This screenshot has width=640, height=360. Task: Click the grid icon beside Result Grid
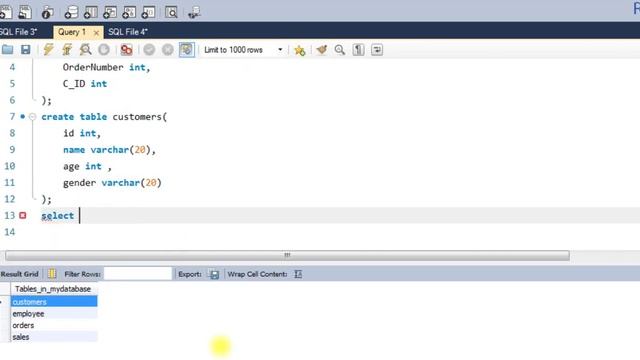pyautogui.click(x=52, y=274)
